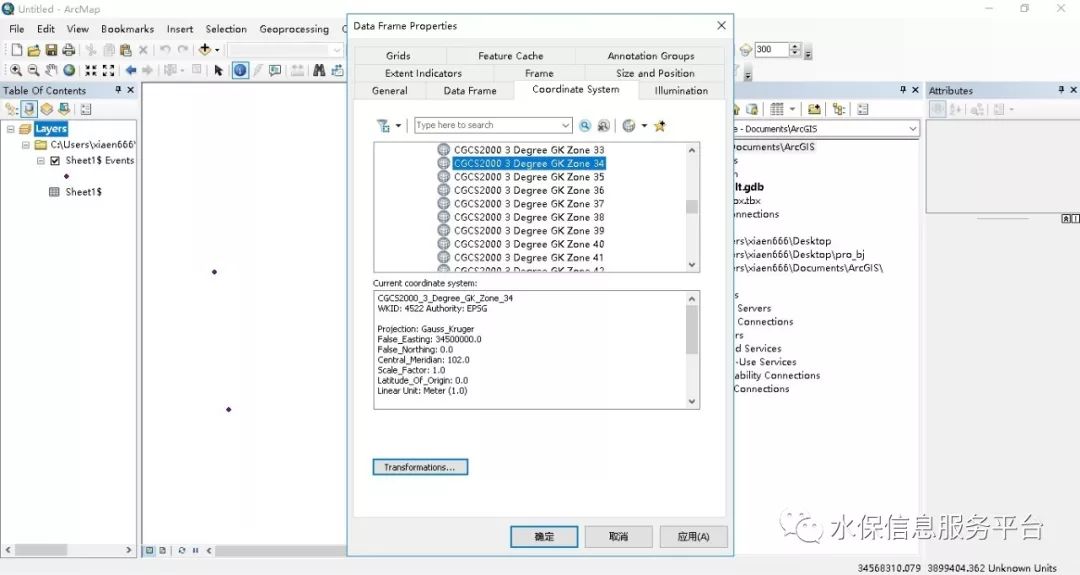
Task: Choose the Select Elements arrow tool
Action: (218, 70)
